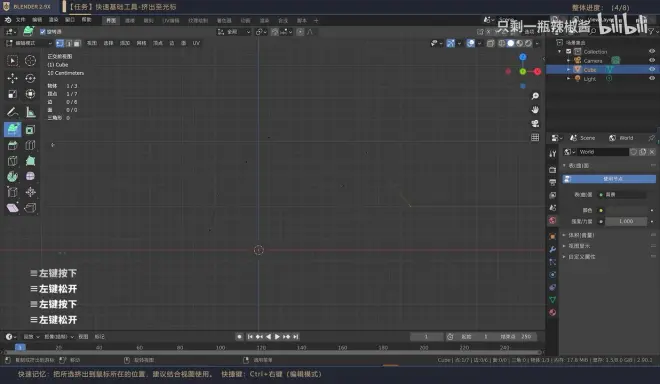The width and height of the screenshot is (660, 384).
Task: Select the Annotate pencil tool
Action: [x=13, y=112]
